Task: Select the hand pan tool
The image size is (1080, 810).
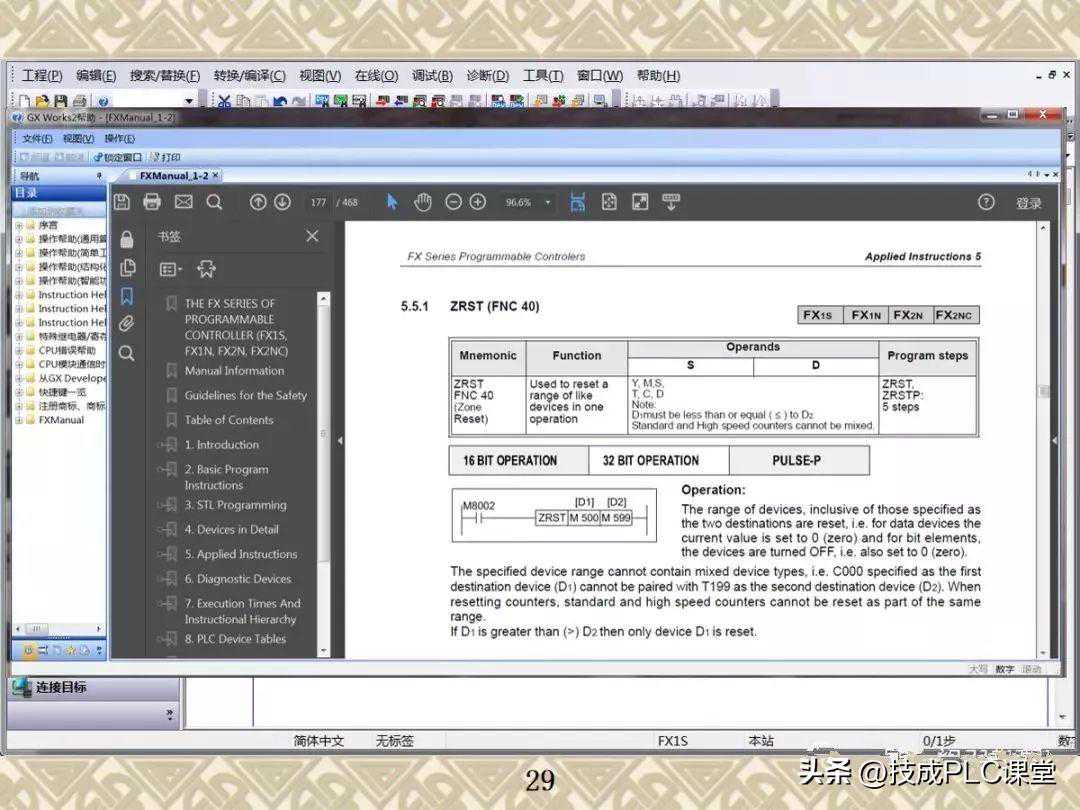Action: click(x=422, y=202)
